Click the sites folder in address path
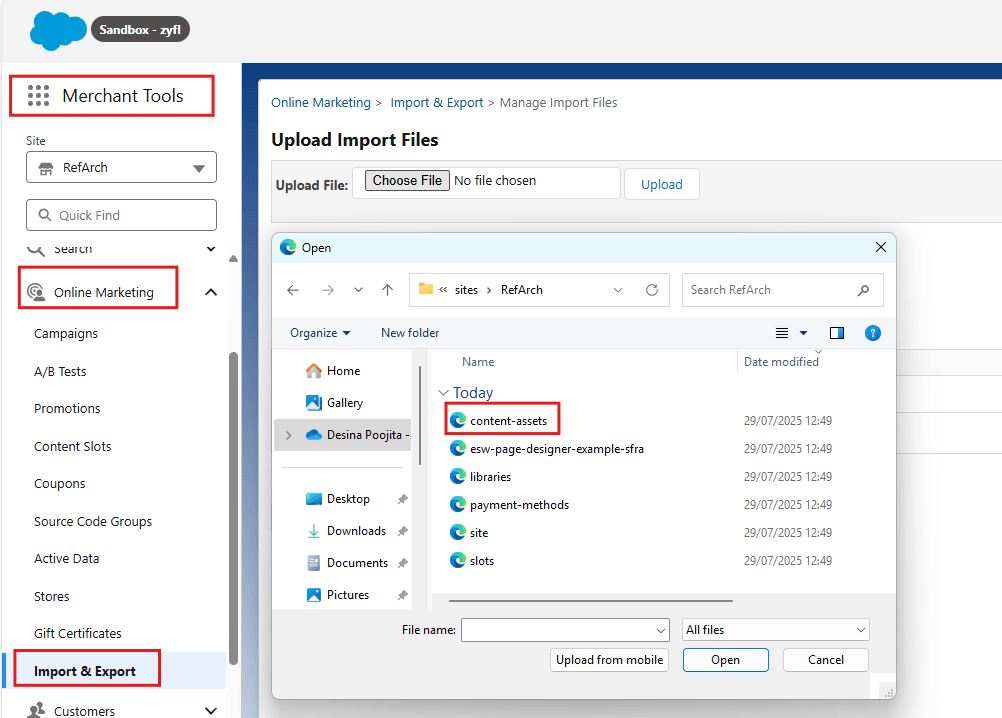 466,290
